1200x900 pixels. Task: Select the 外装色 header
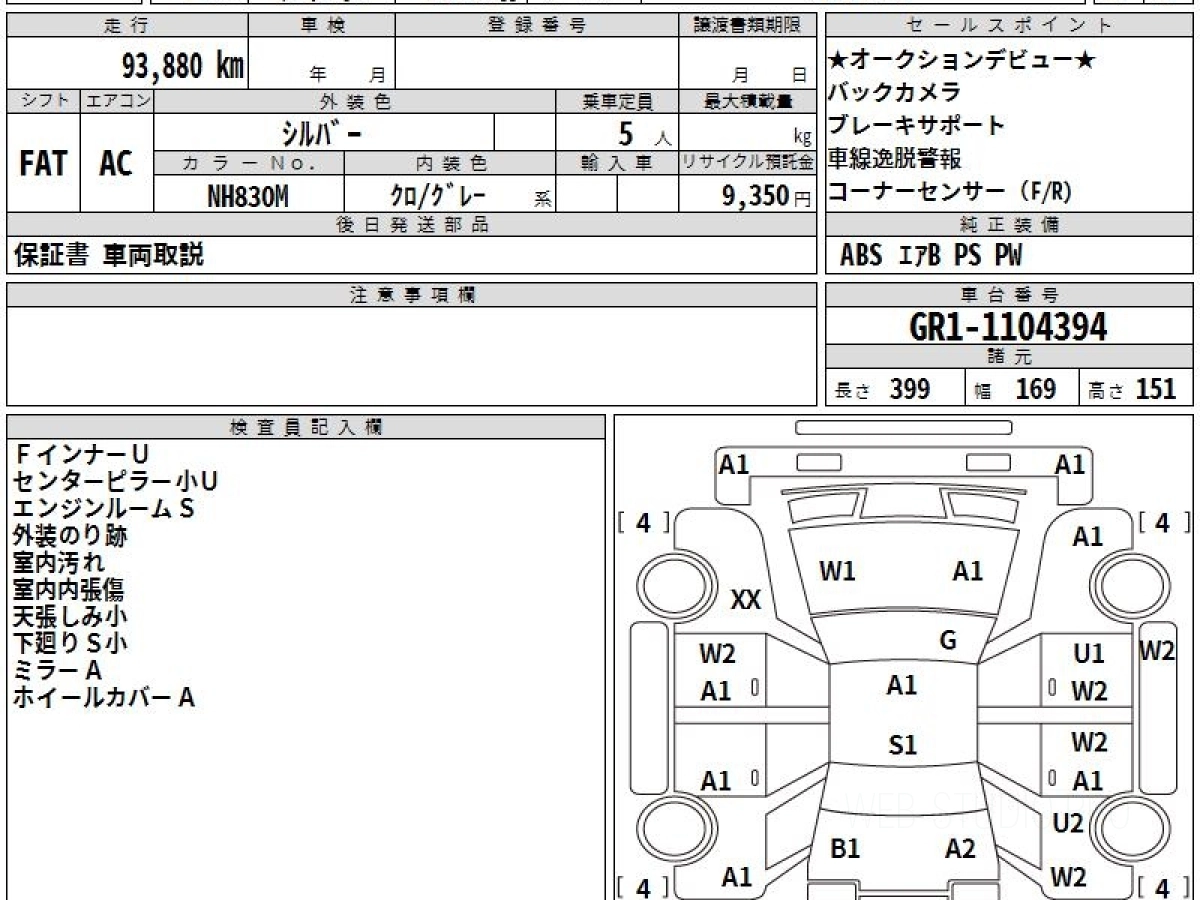(x=355, y=101)
